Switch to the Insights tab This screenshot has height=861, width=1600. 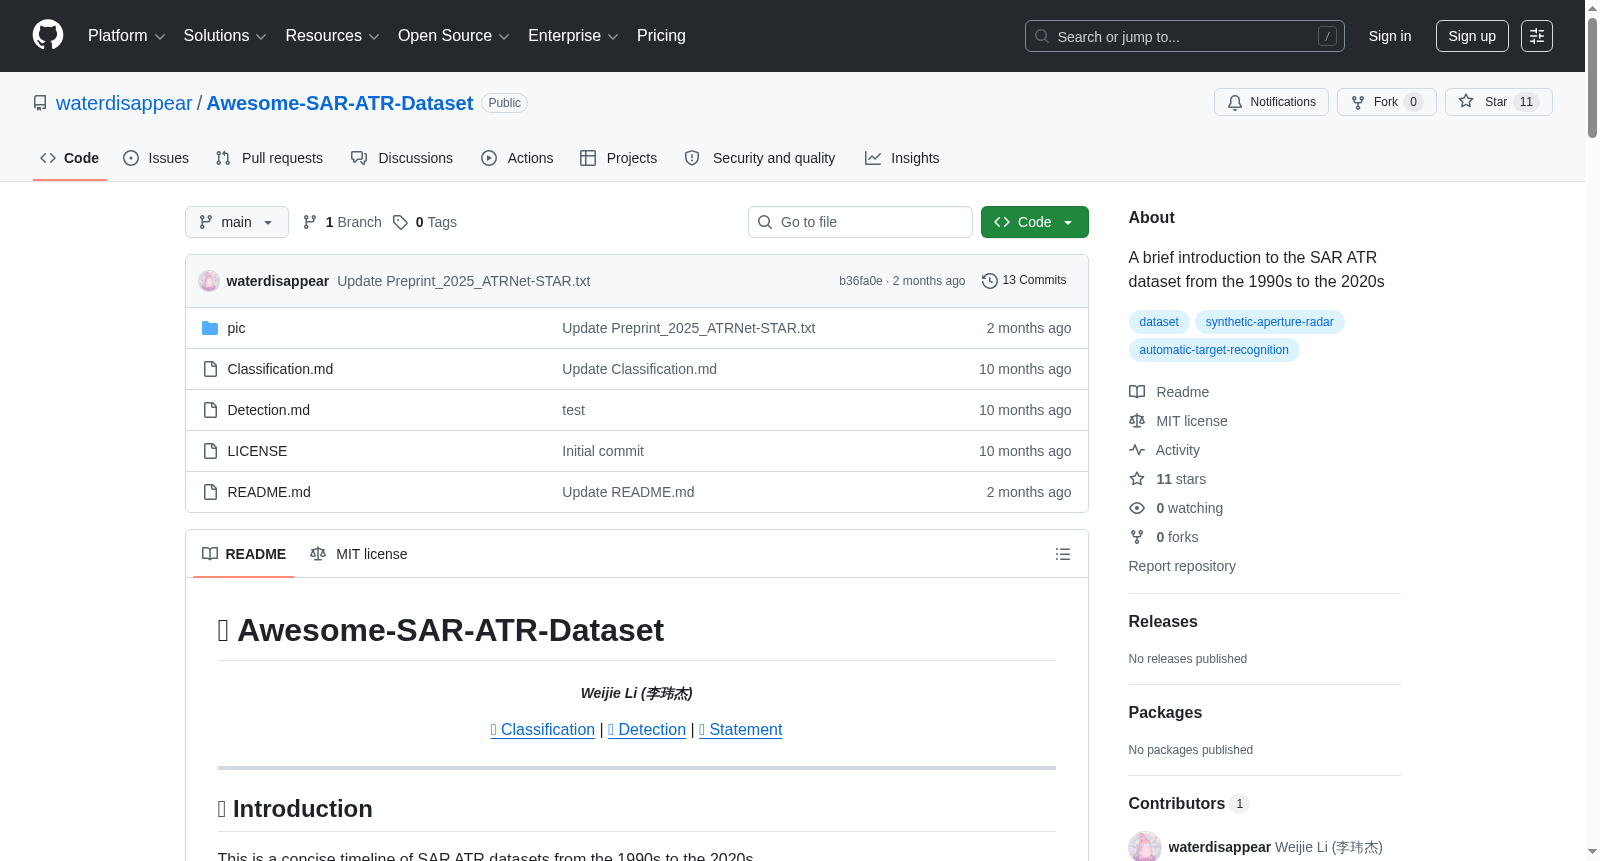pyautogui.click(x=902, y=158)
